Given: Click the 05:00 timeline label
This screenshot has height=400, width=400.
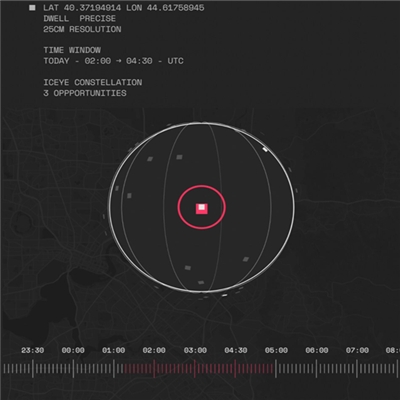Looking at the screenshot, I should tap(276, 350).
